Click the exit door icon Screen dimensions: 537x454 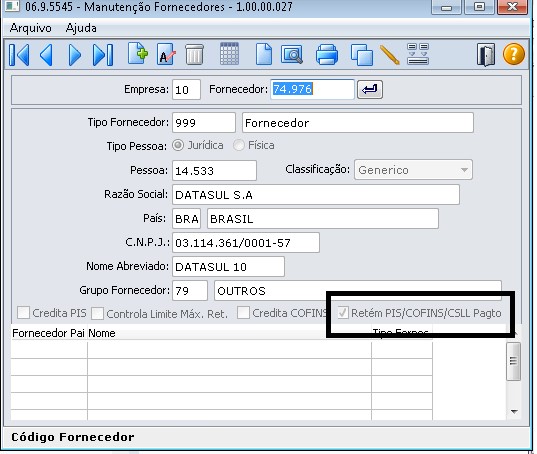point(486,55)
